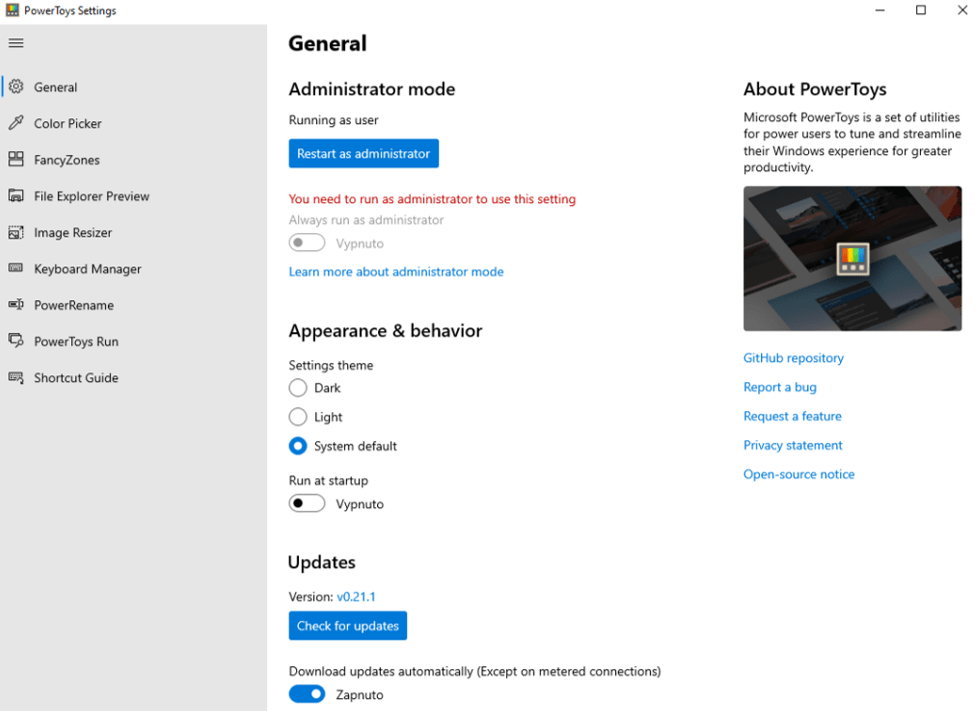Click the FancyZones grid icon
This screenshot has width=979, height=711.
(x=16, y=160)
